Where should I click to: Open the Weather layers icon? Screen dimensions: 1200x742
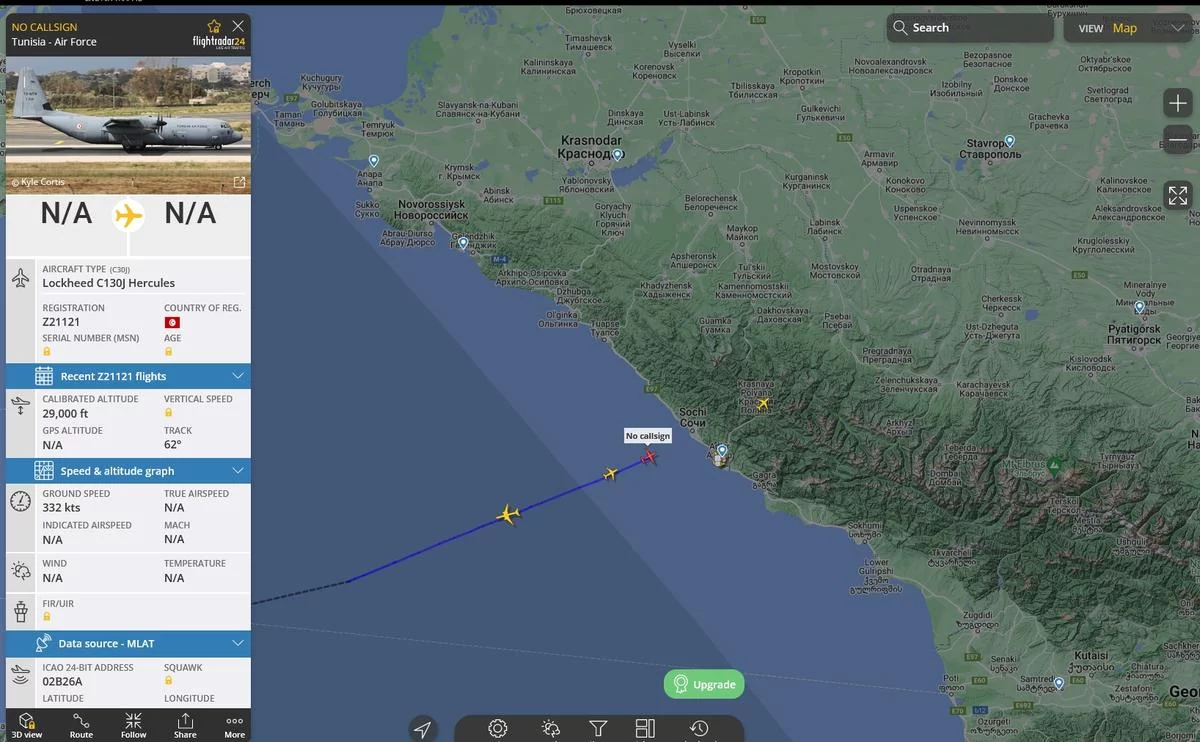point(550,729)
